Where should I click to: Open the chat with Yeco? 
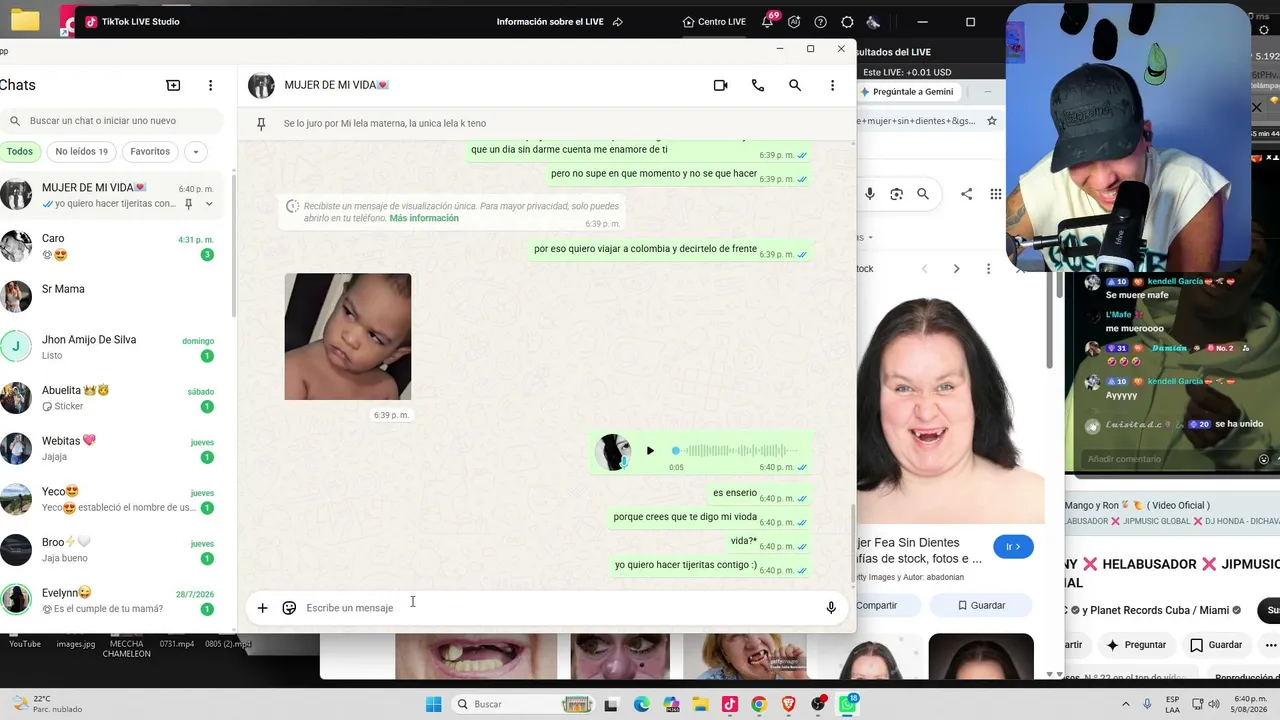click(x=112, y=499)
